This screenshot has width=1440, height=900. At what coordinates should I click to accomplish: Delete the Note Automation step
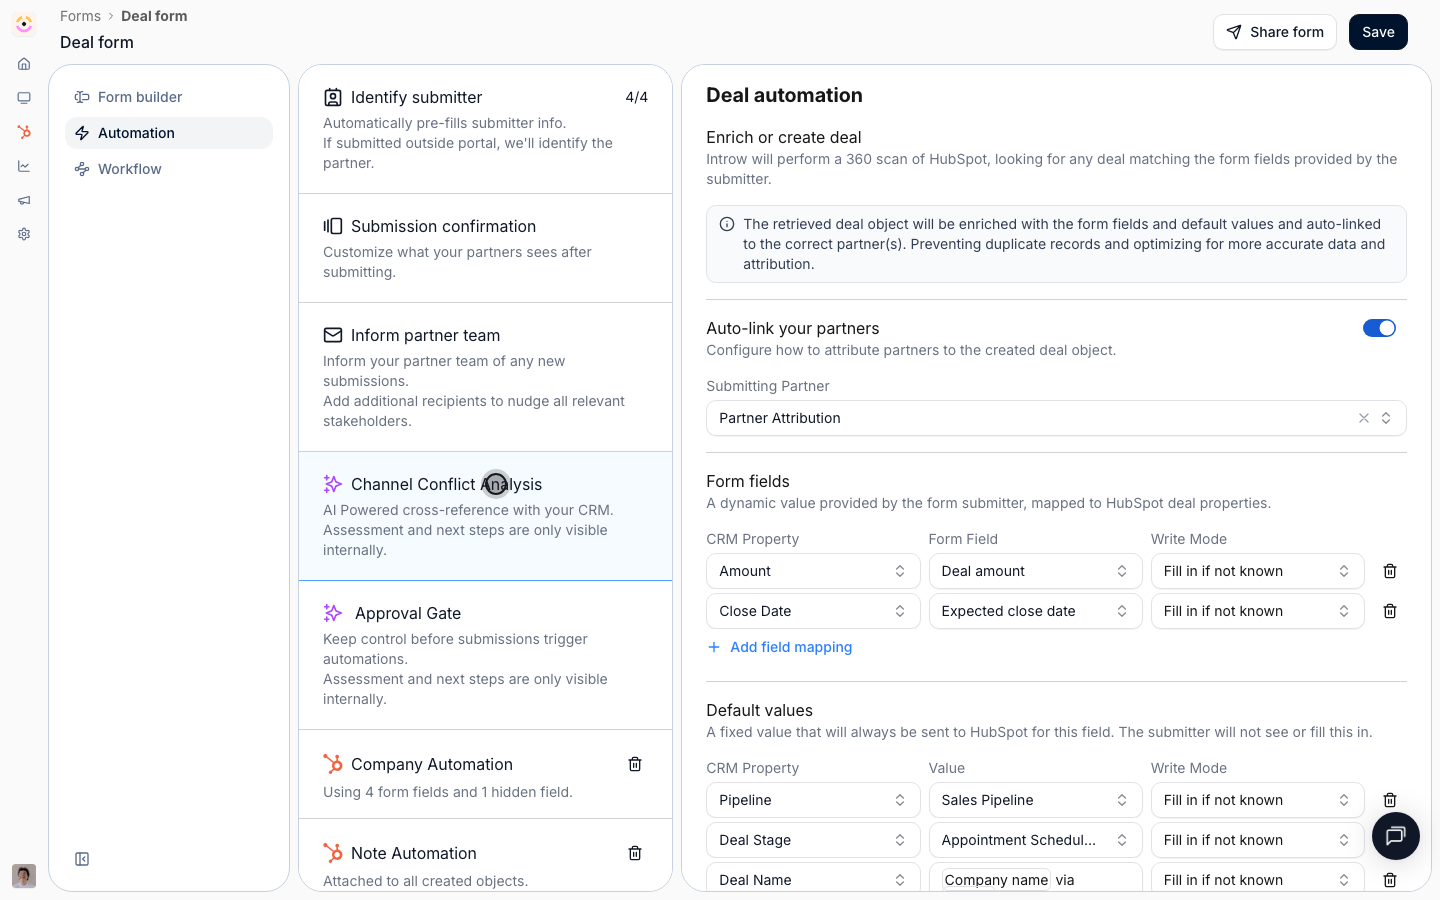(x=635, y=853)
